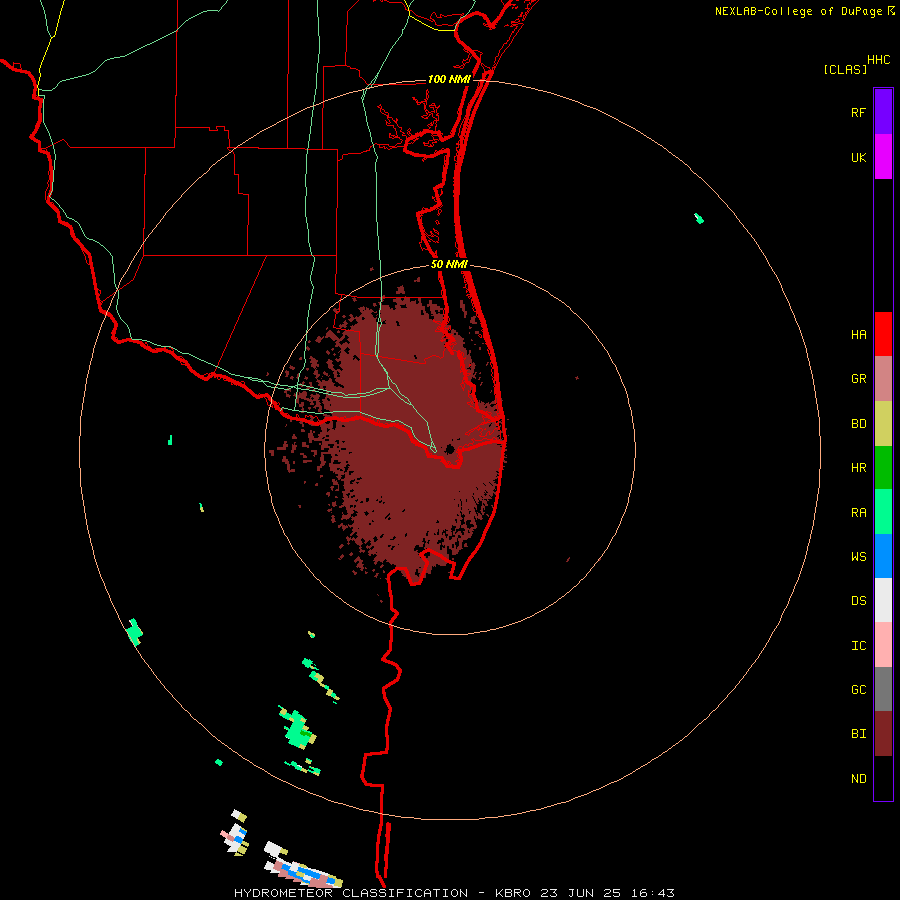The image size is (900, 900).
Task: Click the DS white legend swatch
Action: click(x=883, y=600)
